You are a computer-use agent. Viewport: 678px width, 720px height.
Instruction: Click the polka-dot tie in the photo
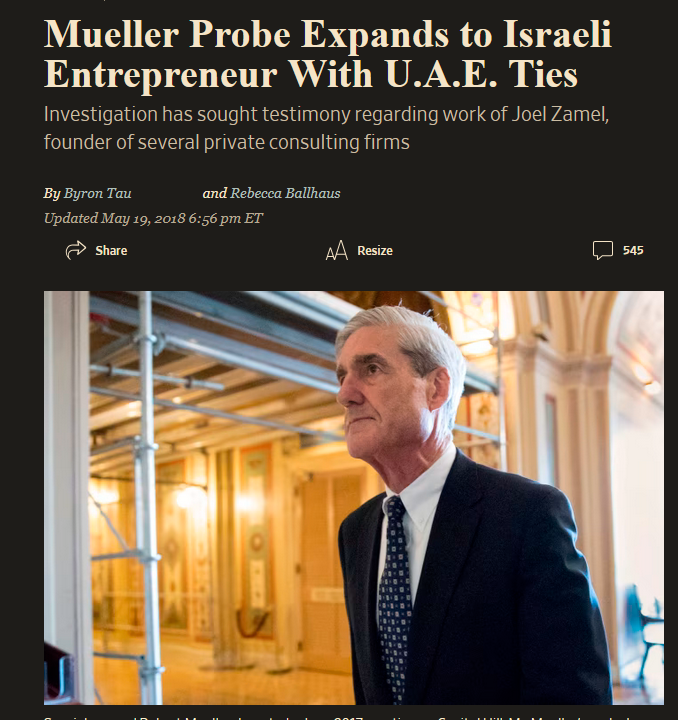click(394, 597)
